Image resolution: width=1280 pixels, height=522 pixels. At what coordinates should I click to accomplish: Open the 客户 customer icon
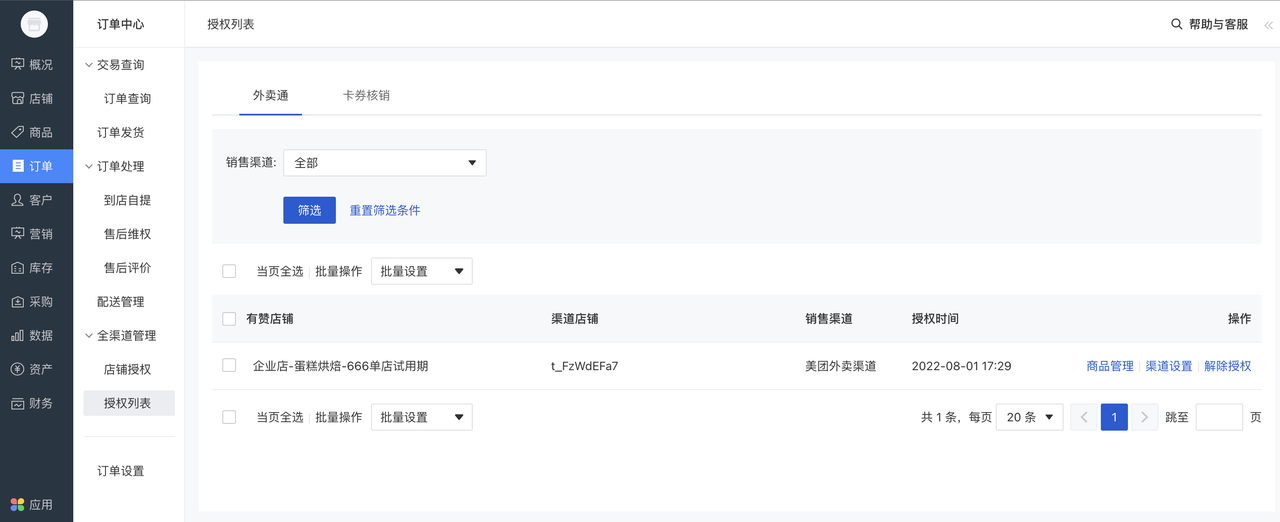tap(17, 200)
